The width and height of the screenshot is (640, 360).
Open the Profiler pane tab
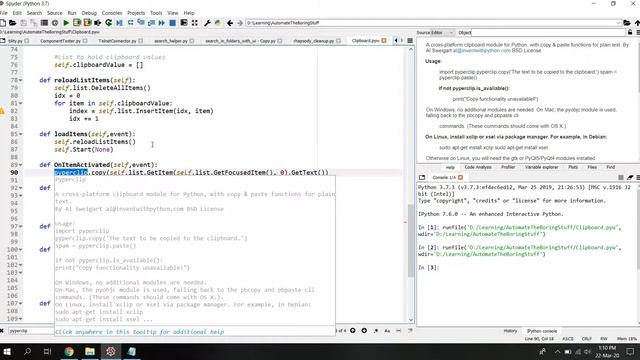508,167
